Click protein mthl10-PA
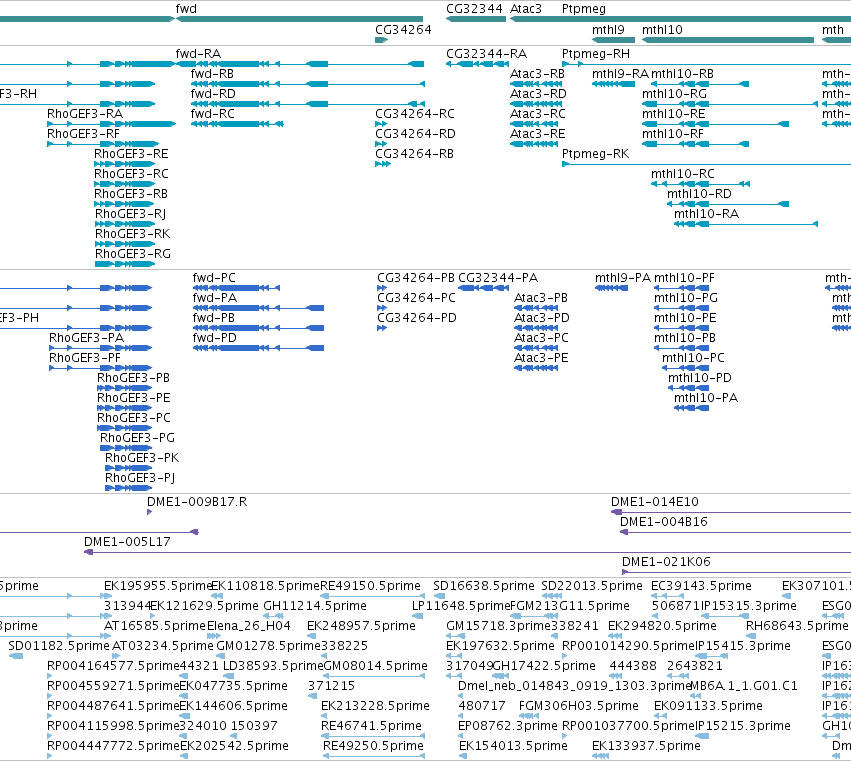 click(706, 398)
